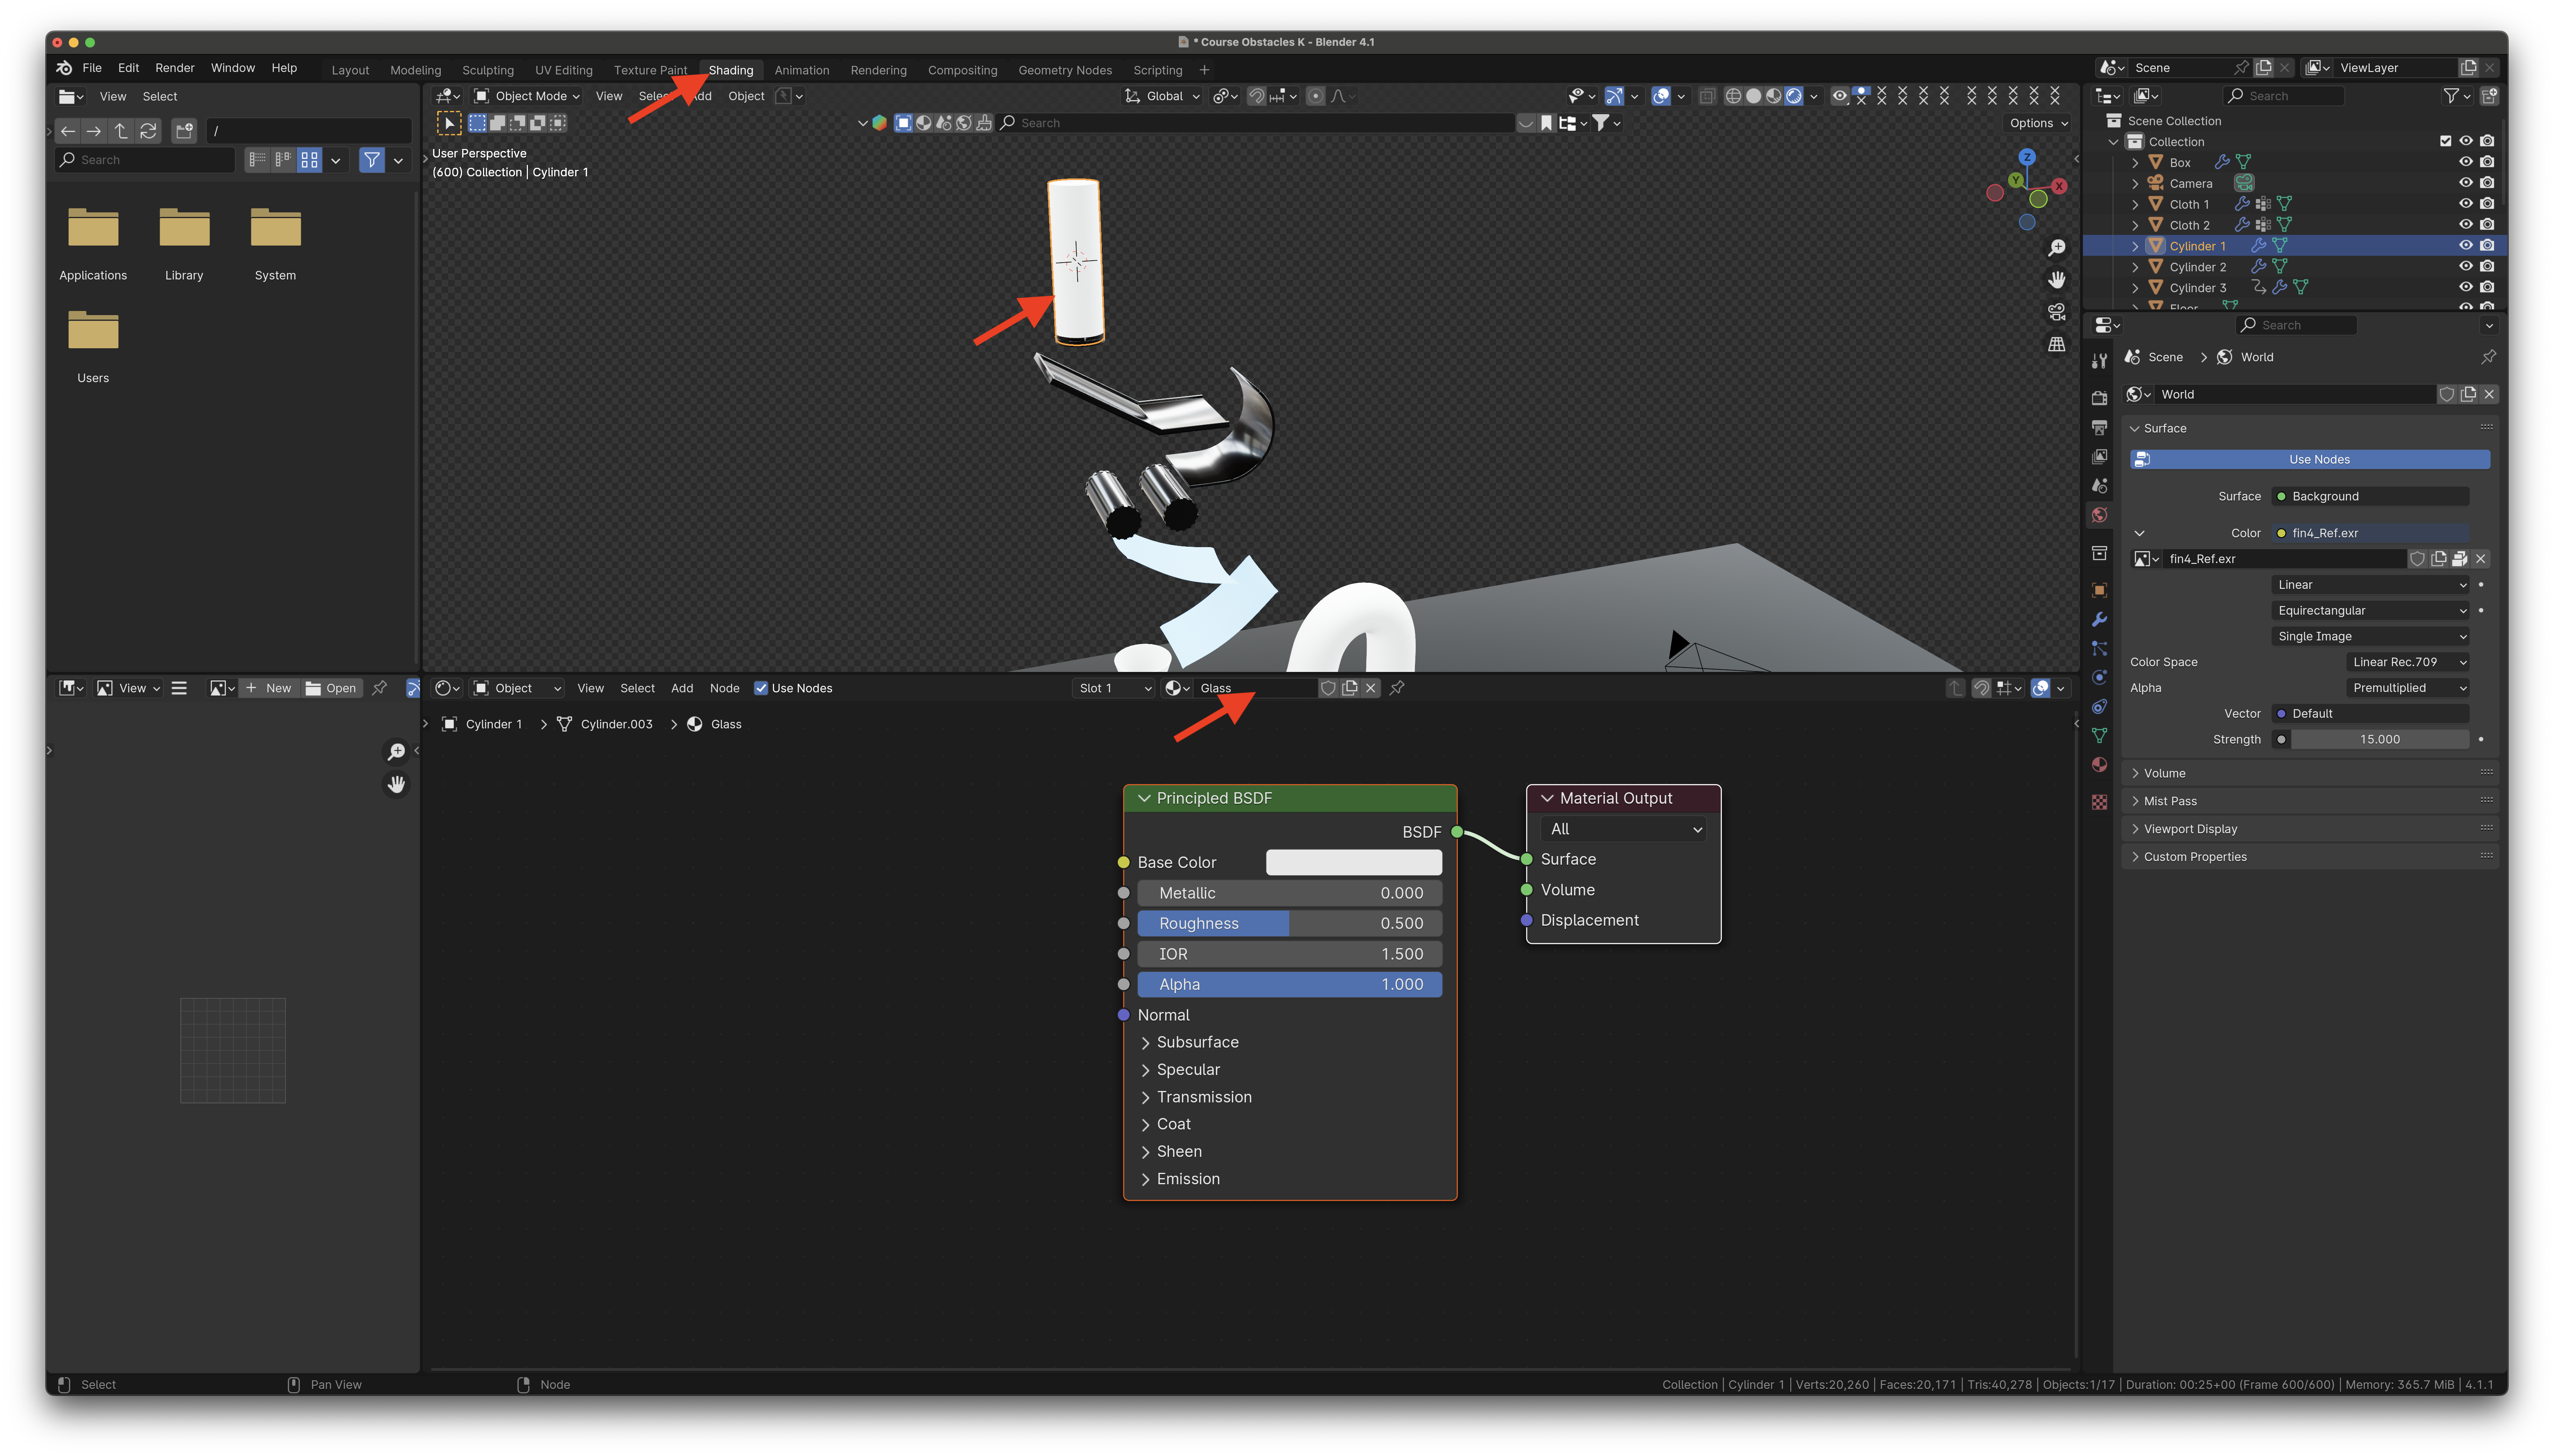Toggle Cloth 2 render visibility camera icon
Viewport: 2554px width, 1456px height.
point(2487,225)
